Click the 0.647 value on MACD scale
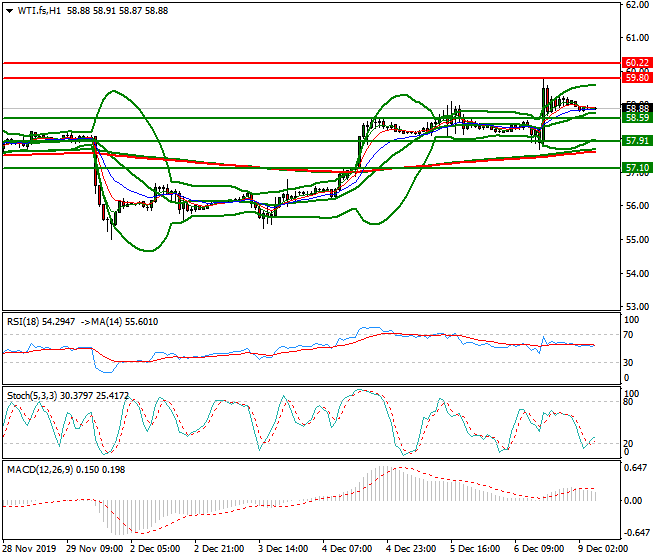 click(x=635, y=467)
